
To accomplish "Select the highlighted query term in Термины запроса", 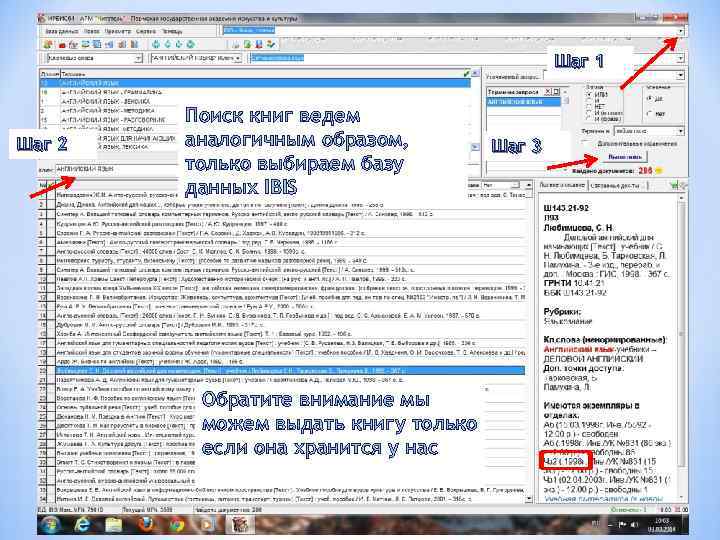I will 523,101.
